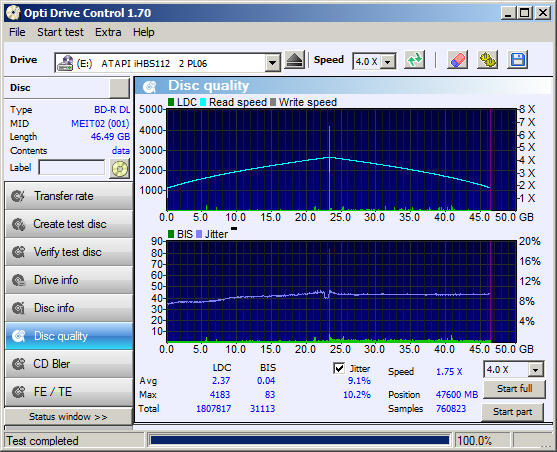
Task: Expand the test speed dropdown above Start full
Action: [535, 370]
